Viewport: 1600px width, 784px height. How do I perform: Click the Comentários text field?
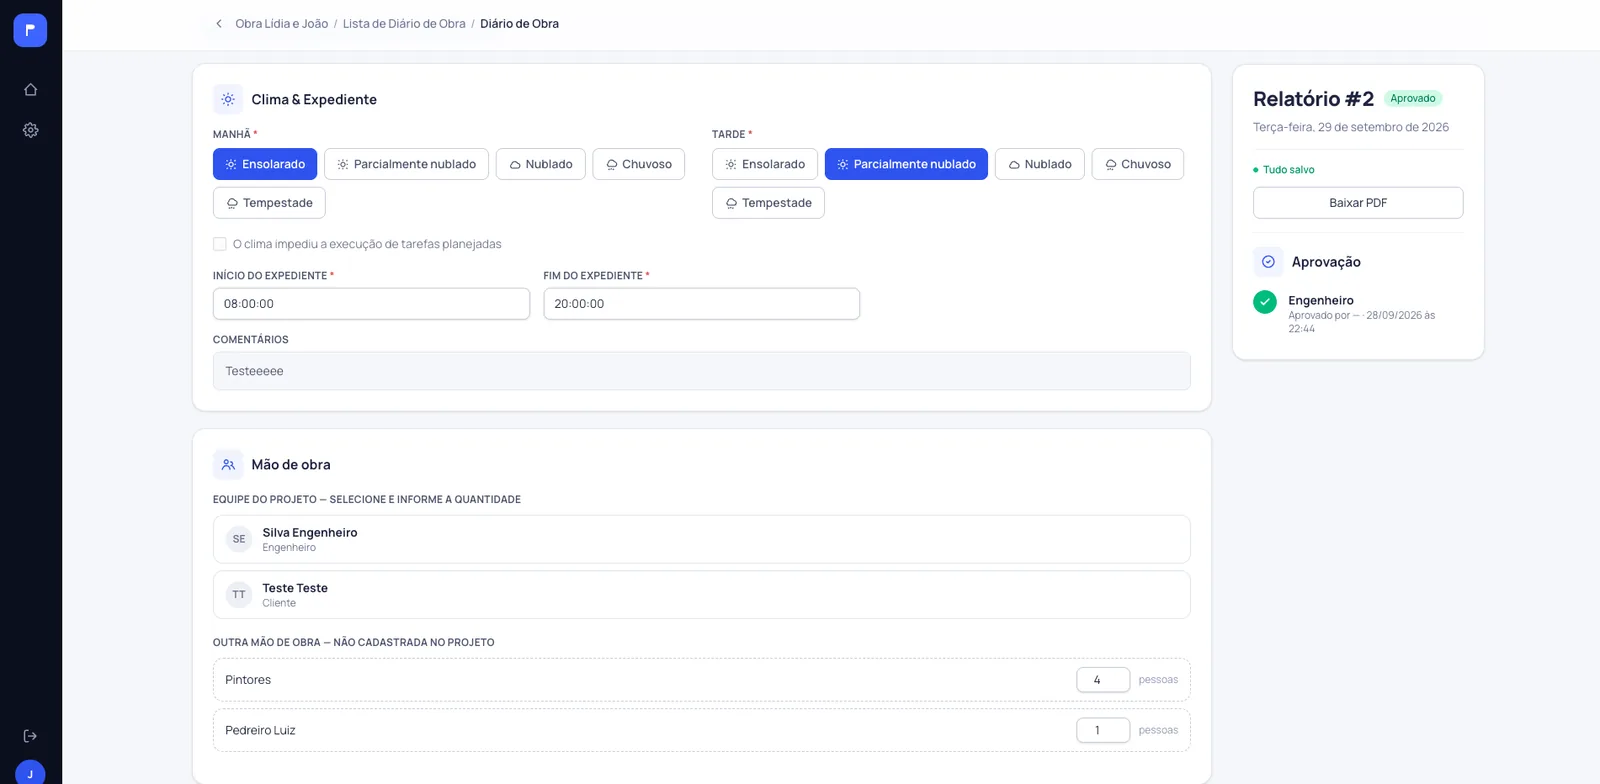702,371
